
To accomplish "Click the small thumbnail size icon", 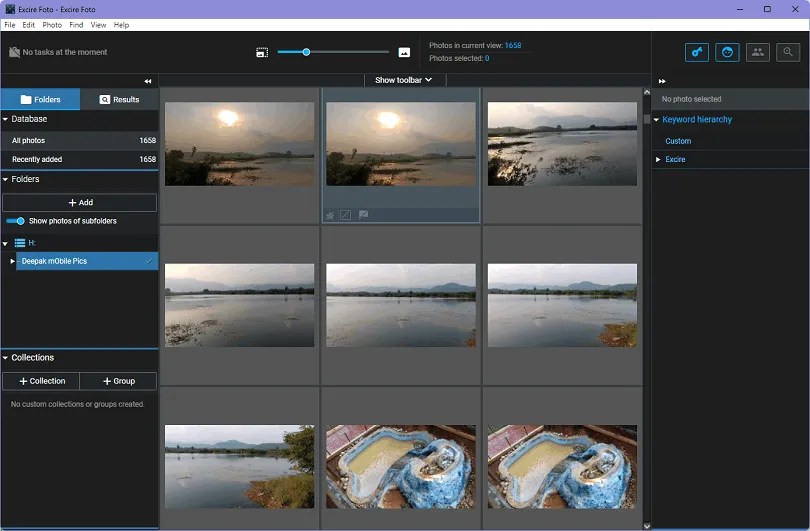I will [x=262, y=52].
